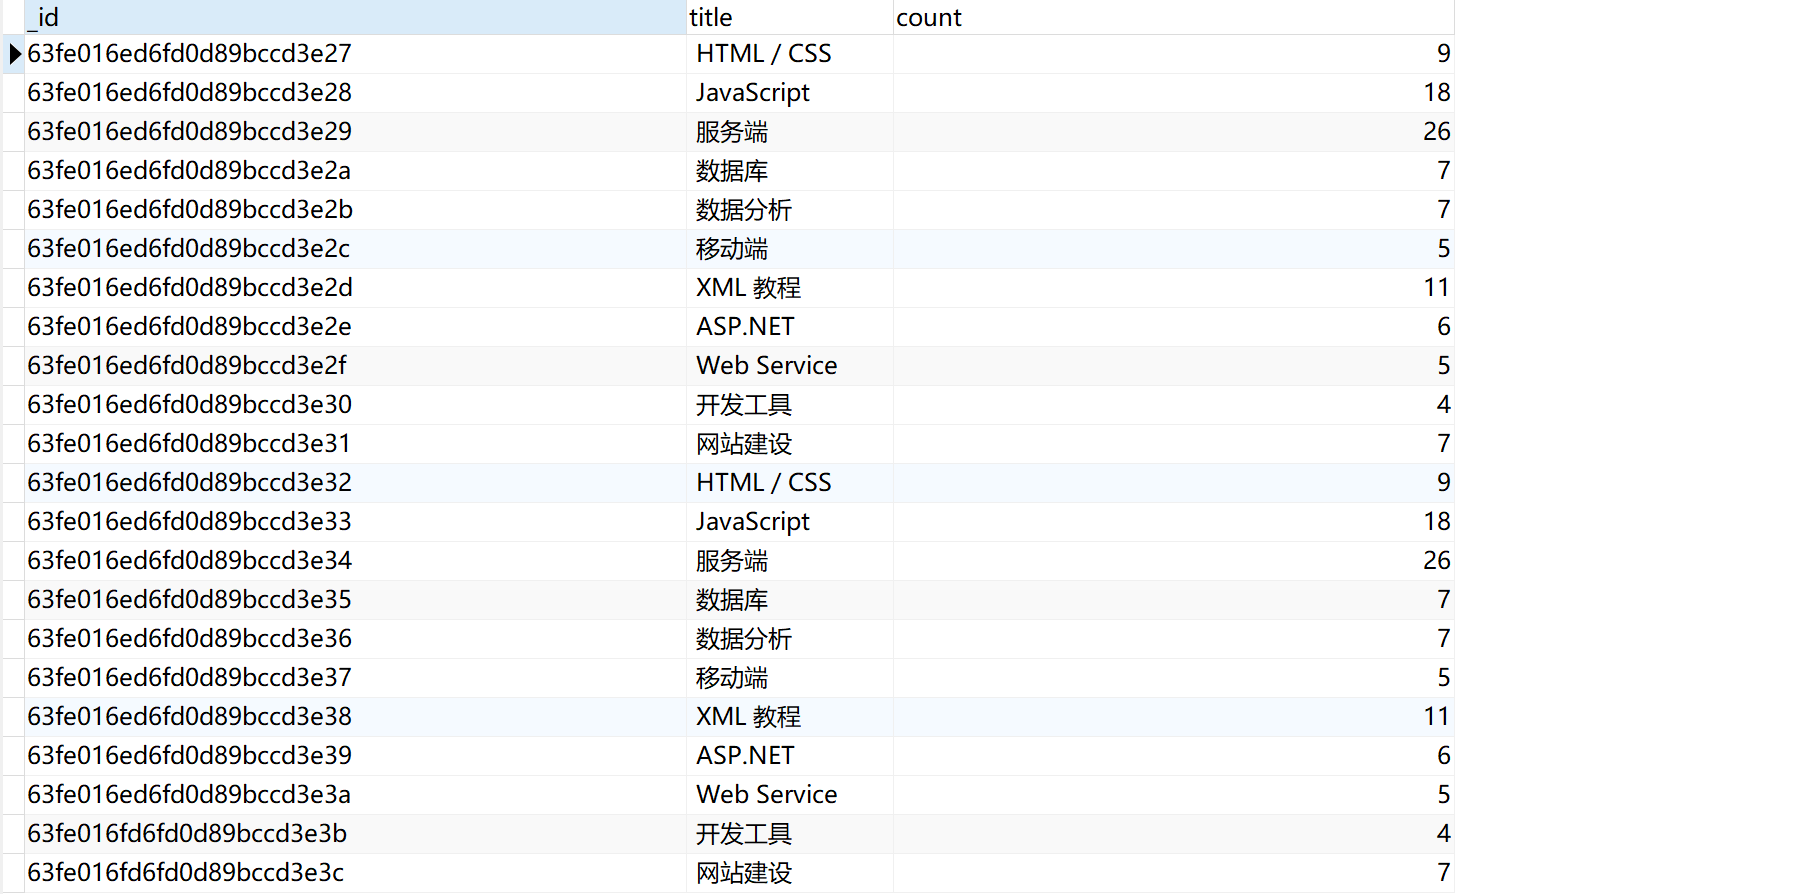The height and width of the screenshot is (894, 1797).
Task: Select cell 63fe016ed6fd0d89bccd3e2a
Action: pos(355,171)
